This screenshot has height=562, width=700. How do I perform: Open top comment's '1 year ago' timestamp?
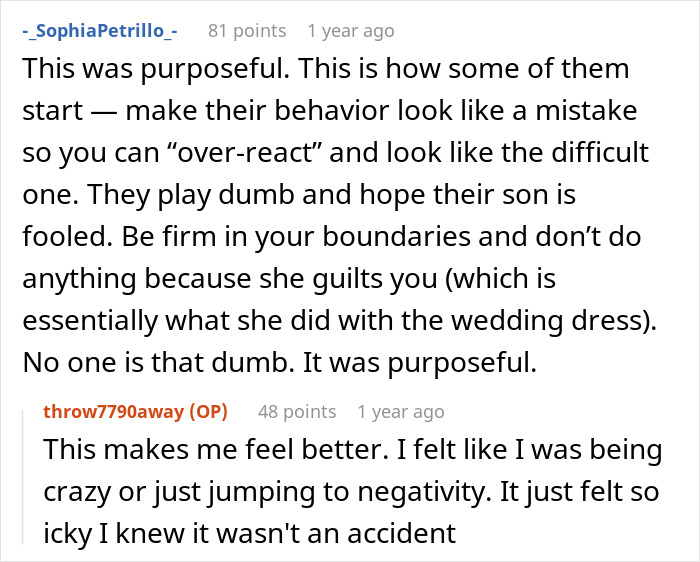coord(350,31)
